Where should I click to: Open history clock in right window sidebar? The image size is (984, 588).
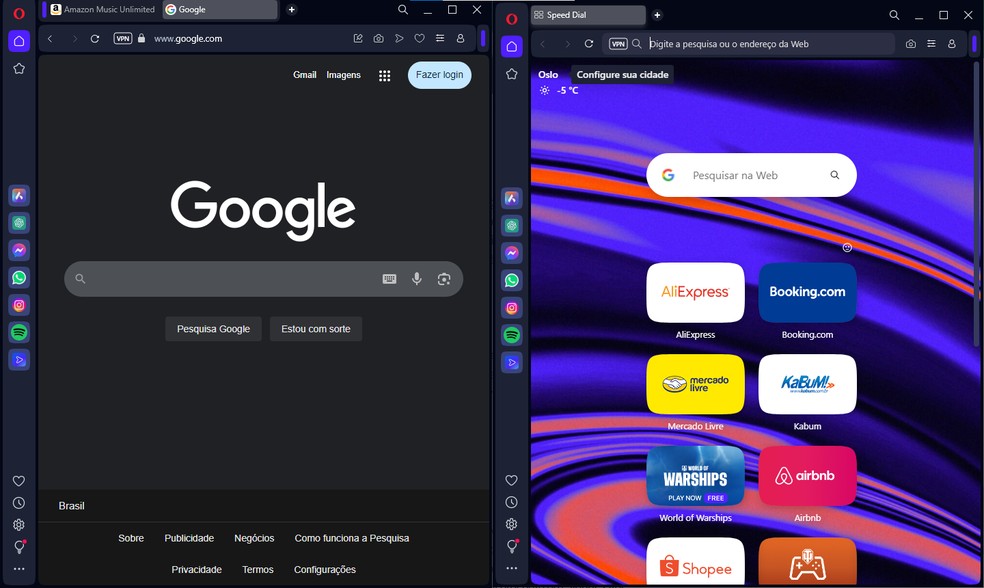(511, 502)
